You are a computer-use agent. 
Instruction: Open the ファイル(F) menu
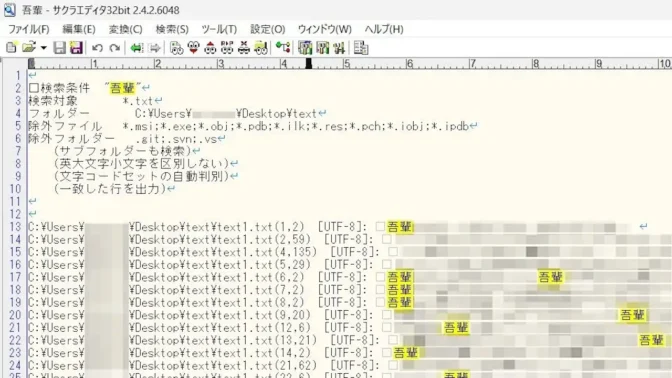click(29, 29)
